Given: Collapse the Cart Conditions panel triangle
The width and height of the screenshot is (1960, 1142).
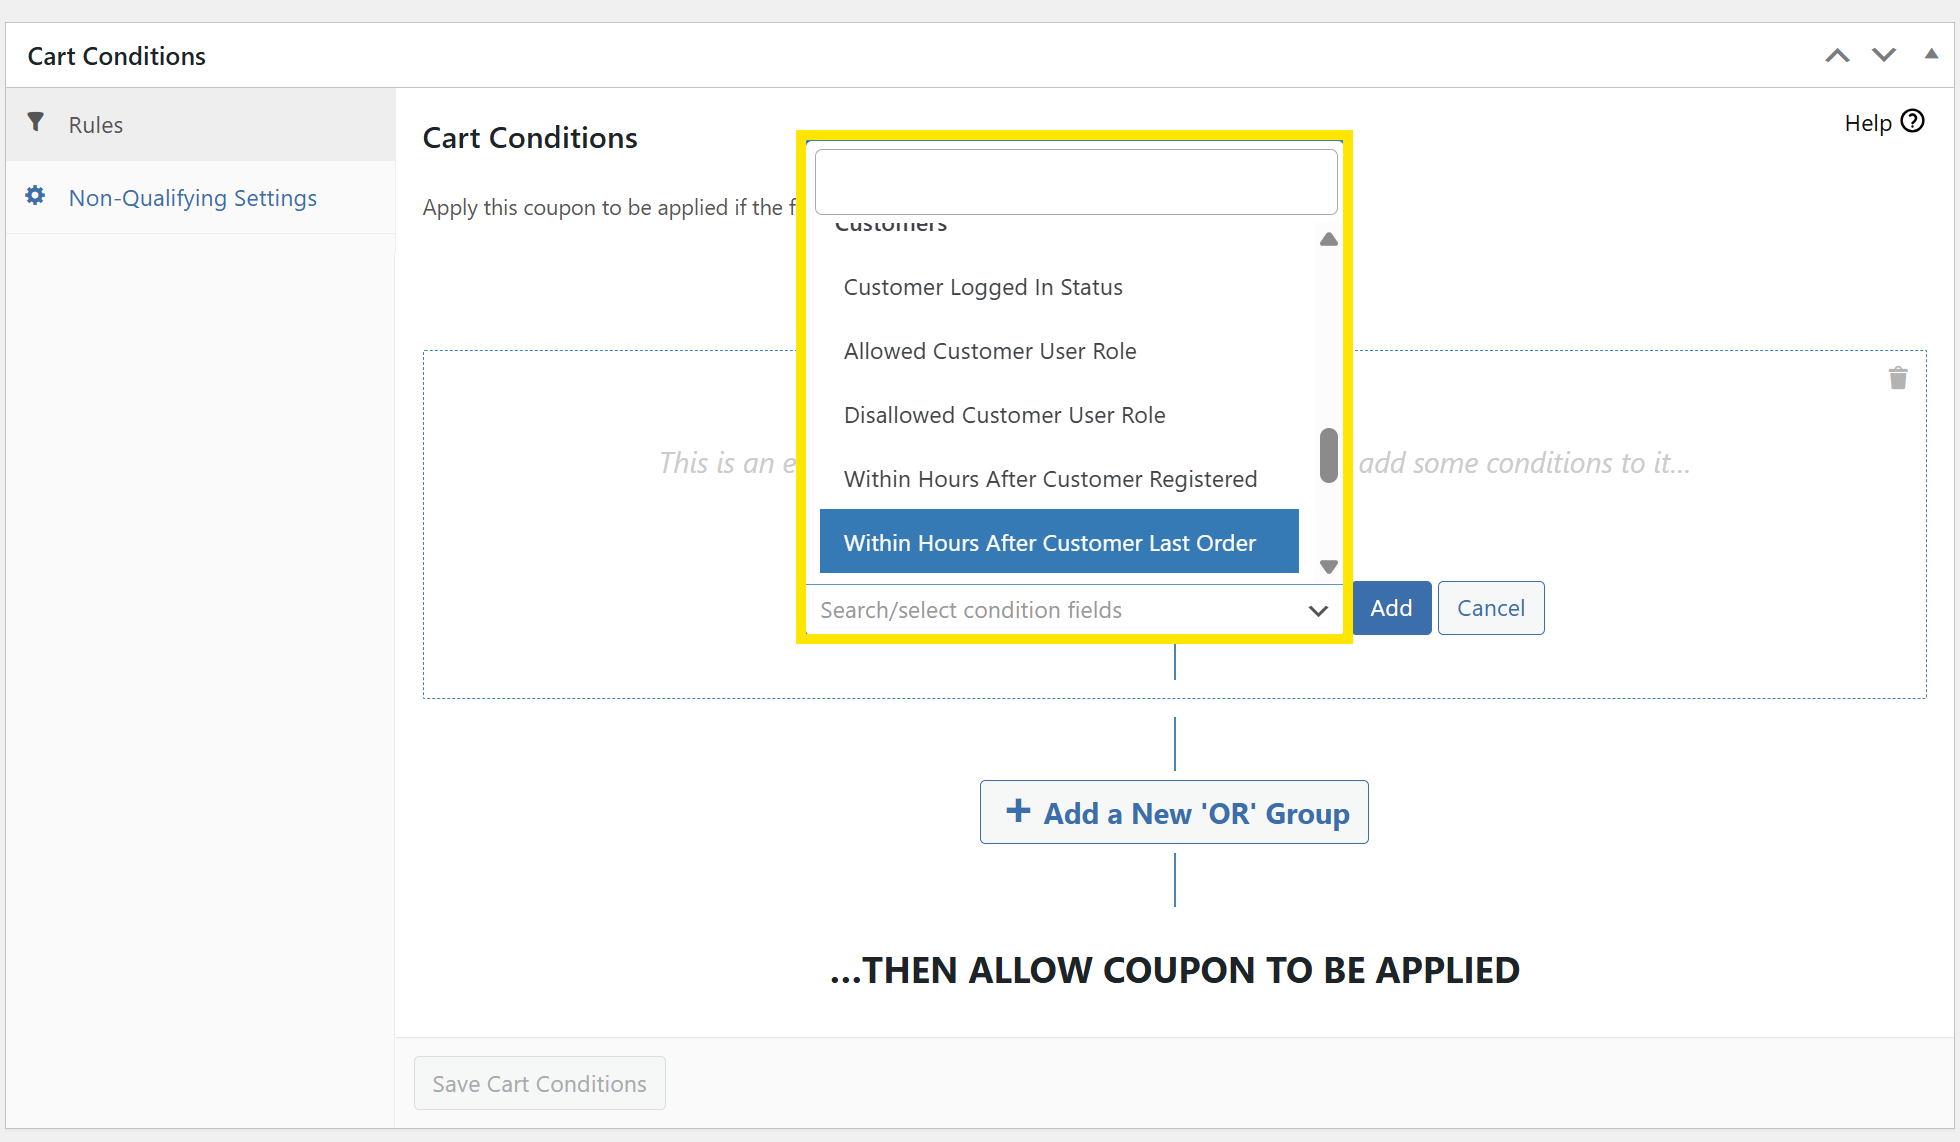Looking at the screenshot, I should [x=1931, y=54].
